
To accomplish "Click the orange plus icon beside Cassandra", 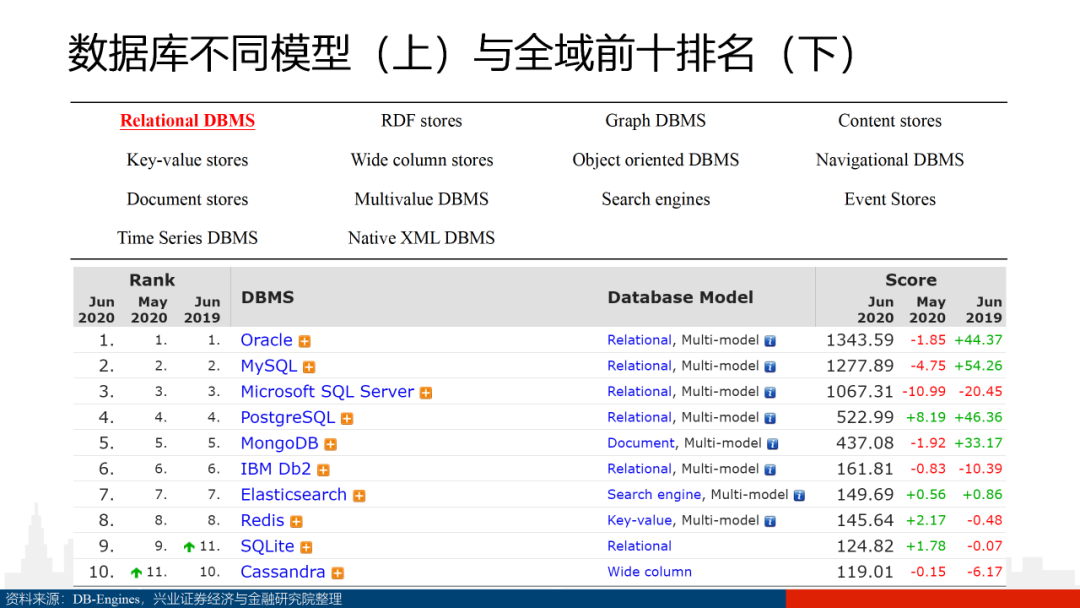I will pyautogui.click(x=338, y=573).
